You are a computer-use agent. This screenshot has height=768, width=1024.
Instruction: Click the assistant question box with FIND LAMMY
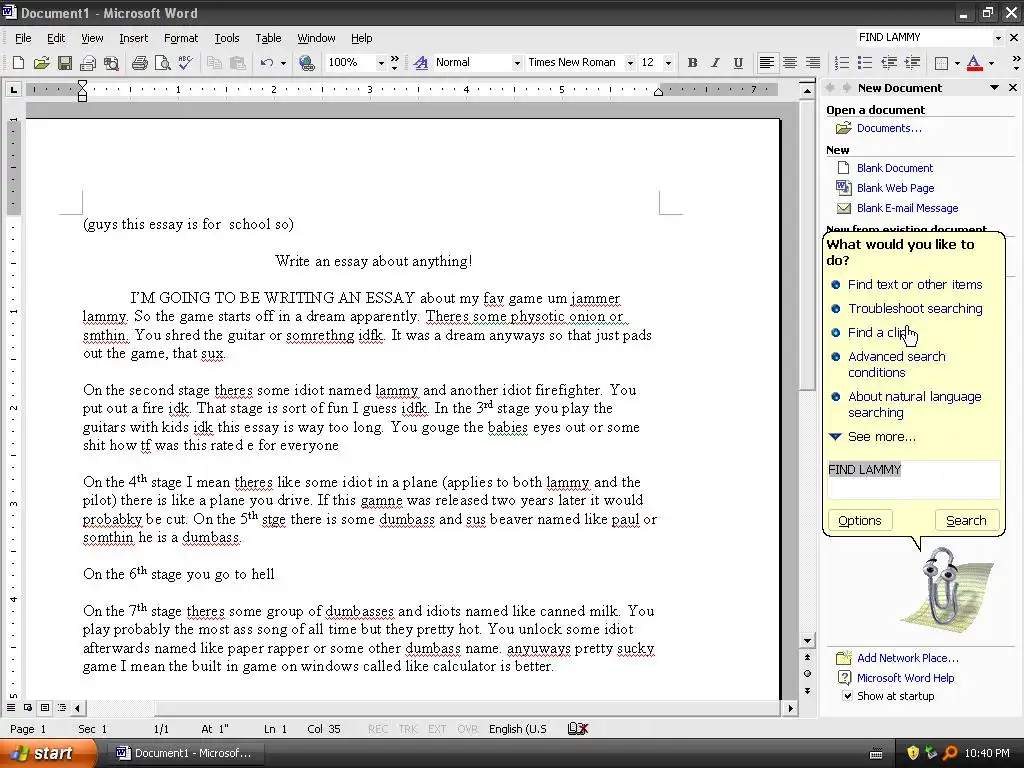tap(913, 480)
